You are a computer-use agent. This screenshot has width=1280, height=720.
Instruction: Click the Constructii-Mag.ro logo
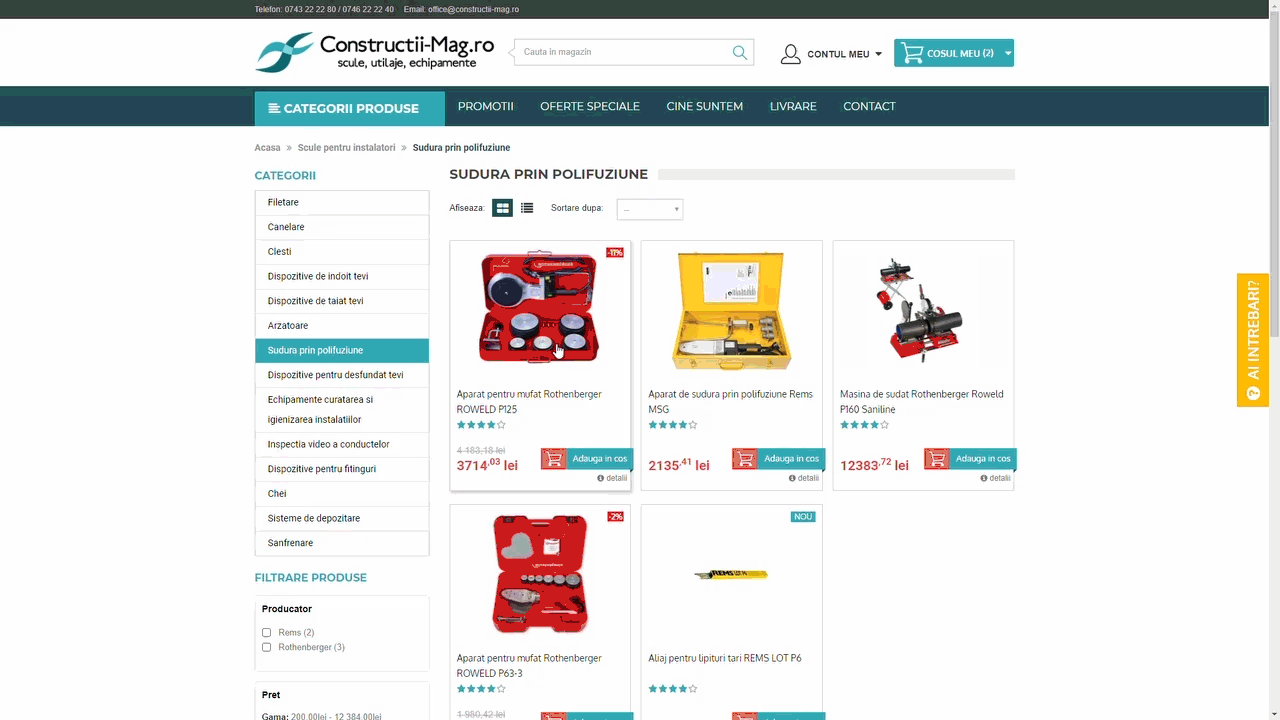(x=375, y=52)
